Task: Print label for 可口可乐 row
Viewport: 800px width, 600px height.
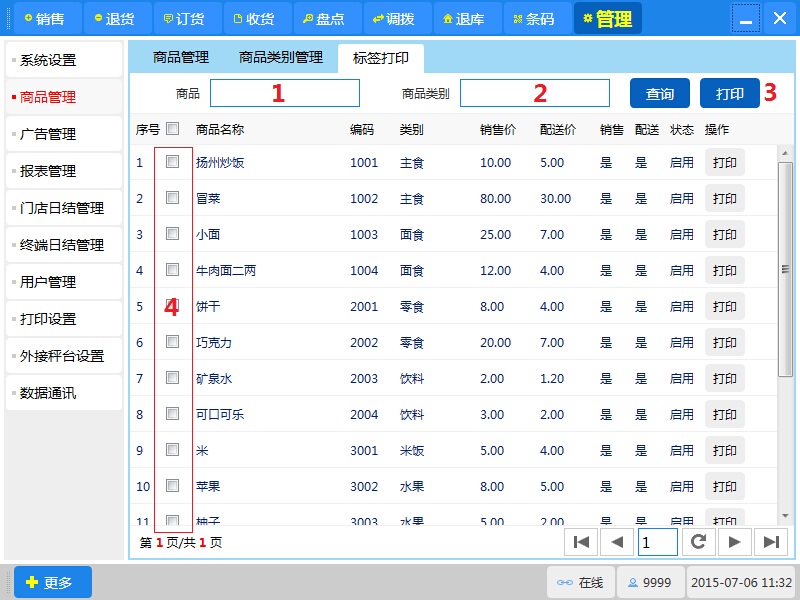Action: [724, 414]
